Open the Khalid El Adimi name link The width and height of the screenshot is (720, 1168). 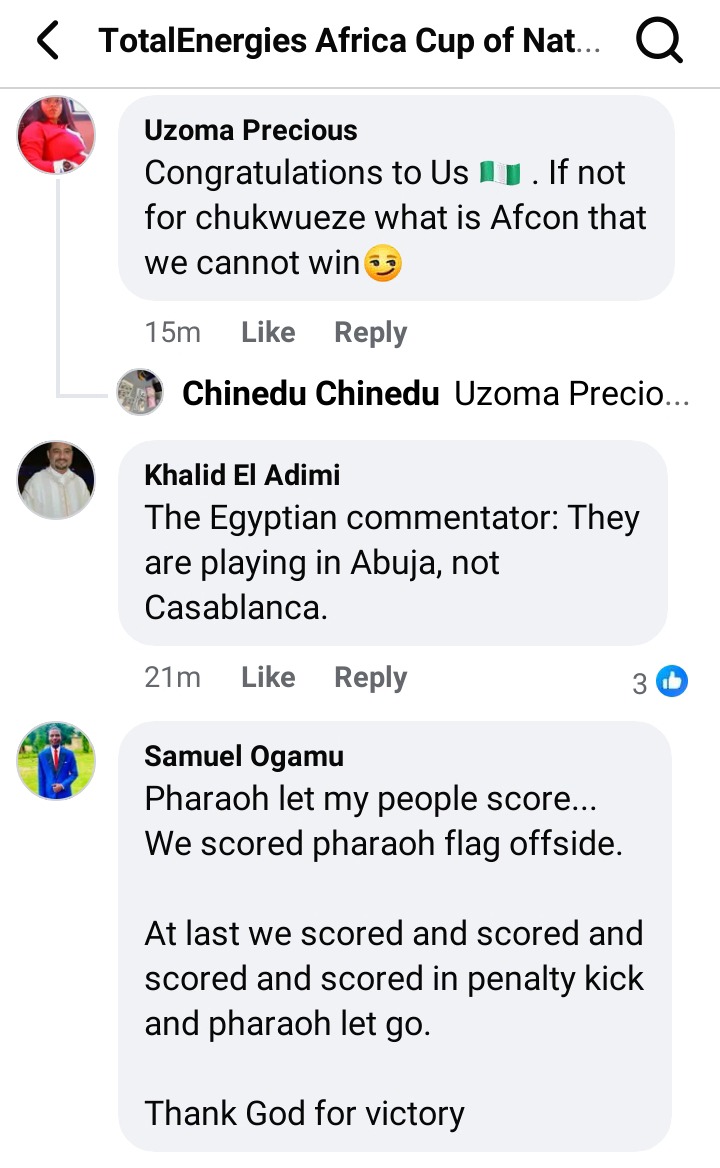click(x=242, y=475)
